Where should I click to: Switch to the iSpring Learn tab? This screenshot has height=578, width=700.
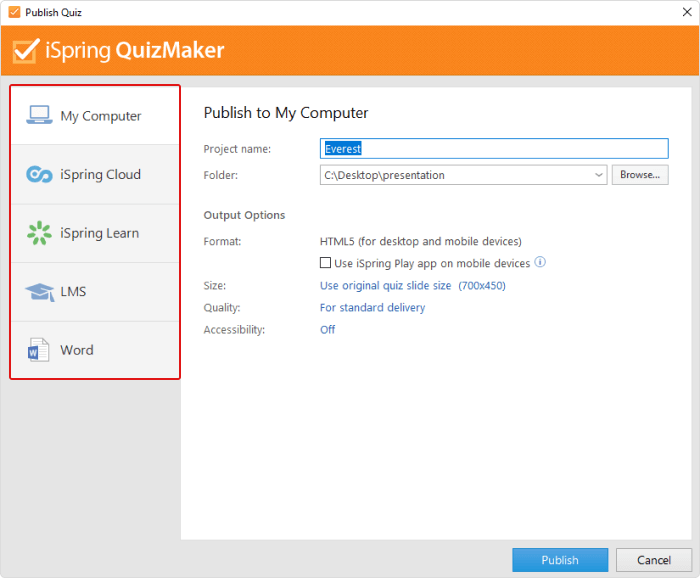(x=95, y=233)
